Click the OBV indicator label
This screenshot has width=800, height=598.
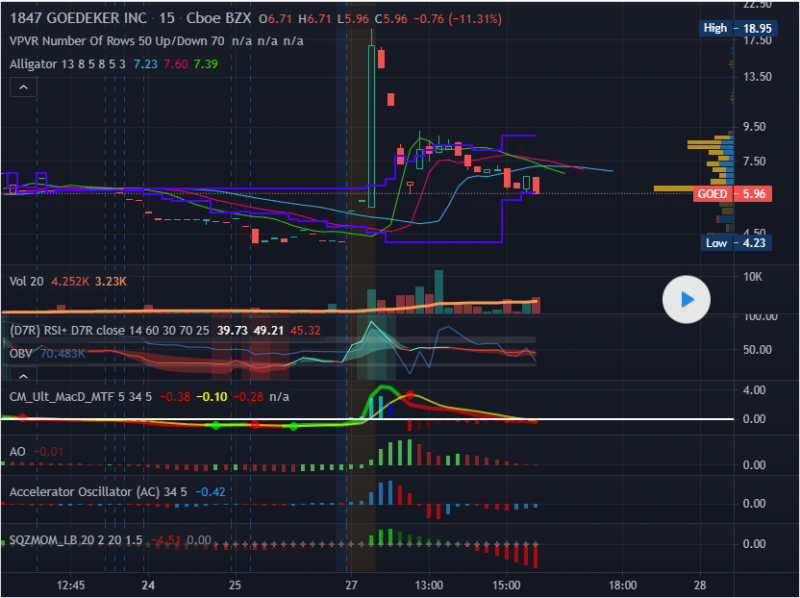pyautogui.click(x=22, y=352)
